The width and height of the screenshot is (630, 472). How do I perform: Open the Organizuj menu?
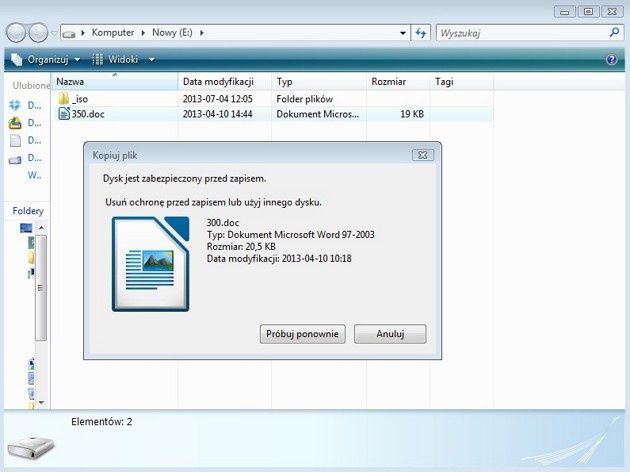pos(45,60)
